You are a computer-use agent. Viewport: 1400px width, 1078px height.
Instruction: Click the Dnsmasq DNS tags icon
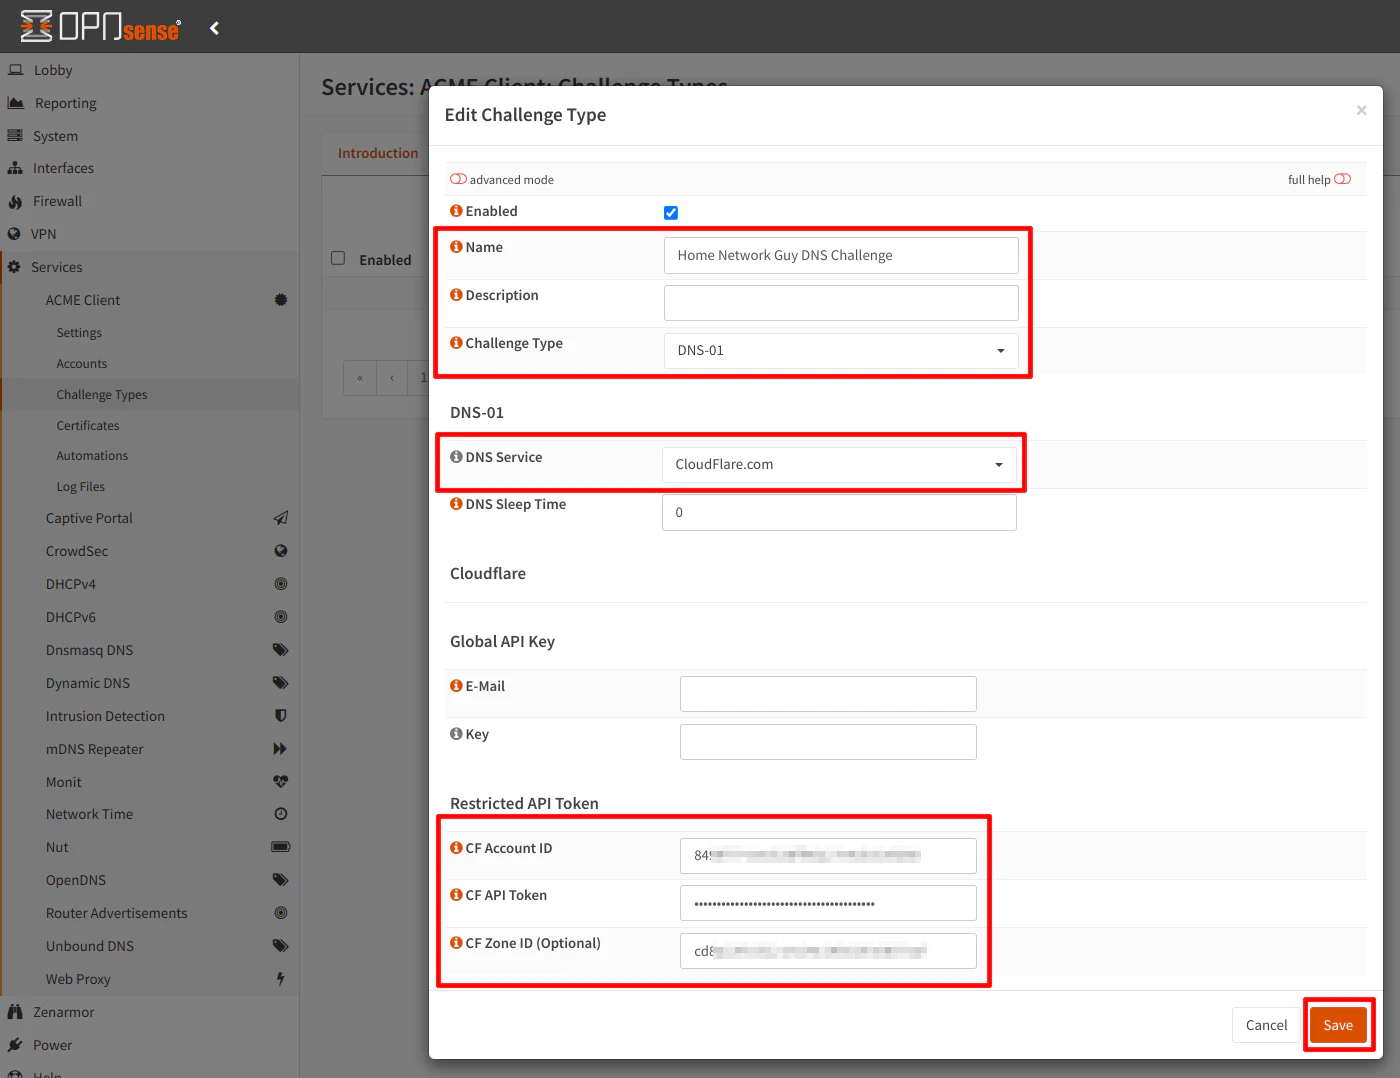tap(281, 650)
